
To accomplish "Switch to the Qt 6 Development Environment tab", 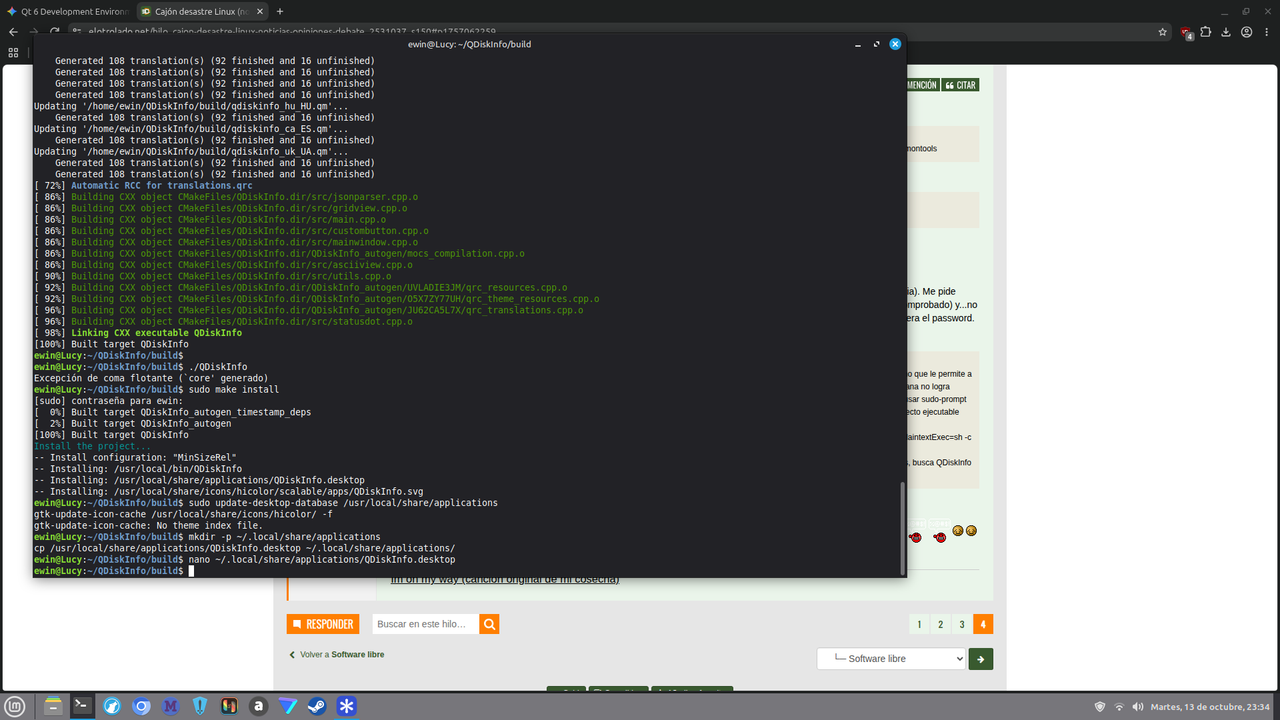I will tap(67, 11).
